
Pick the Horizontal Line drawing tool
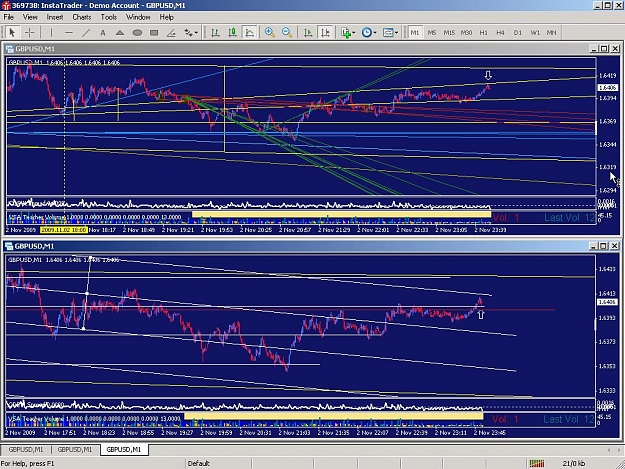point(69,32)
